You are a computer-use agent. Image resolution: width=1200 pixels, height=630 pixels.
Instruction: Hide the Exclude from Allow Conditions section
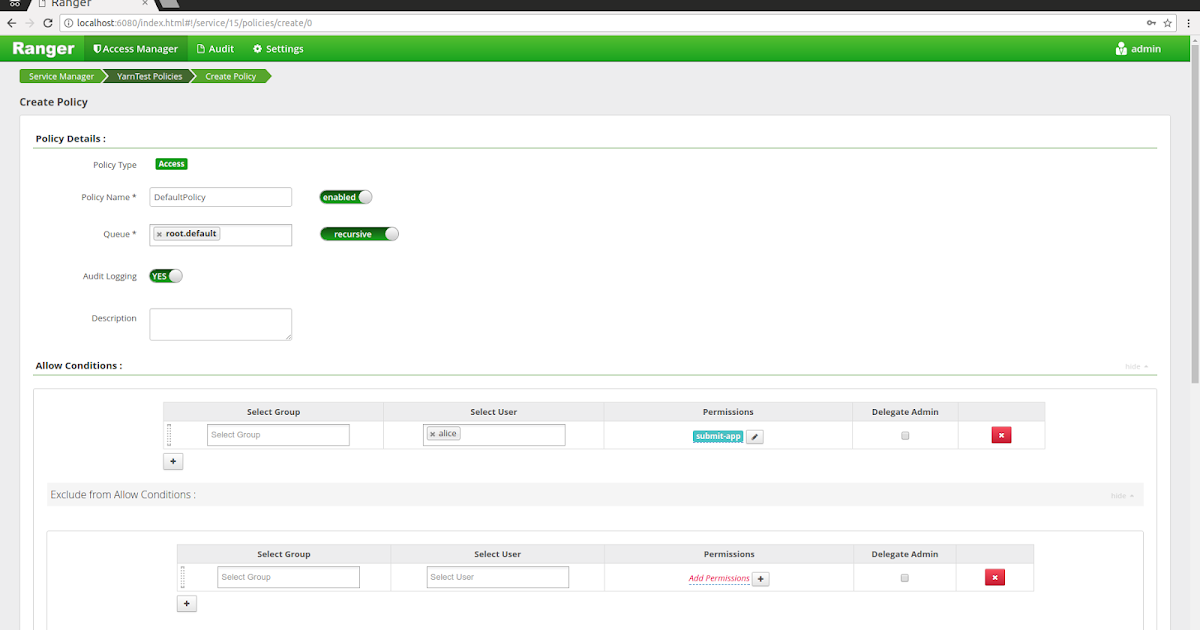[x=1121, y=494]
